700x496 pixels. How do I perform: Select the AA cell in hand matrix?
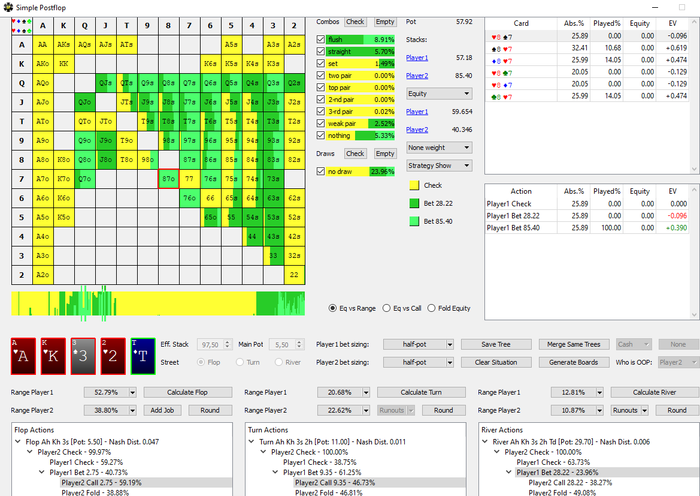pos(42,45)
